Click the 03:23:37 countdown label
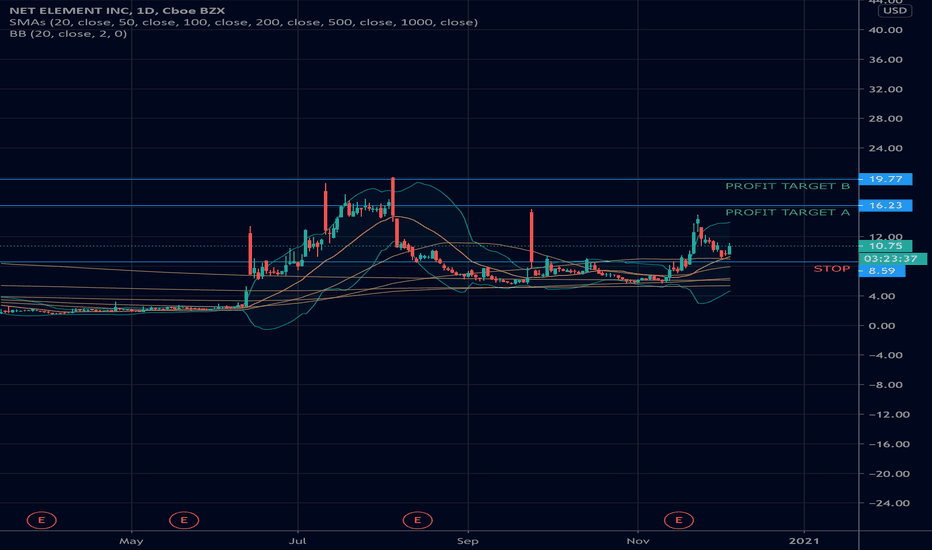 point(892,259)
